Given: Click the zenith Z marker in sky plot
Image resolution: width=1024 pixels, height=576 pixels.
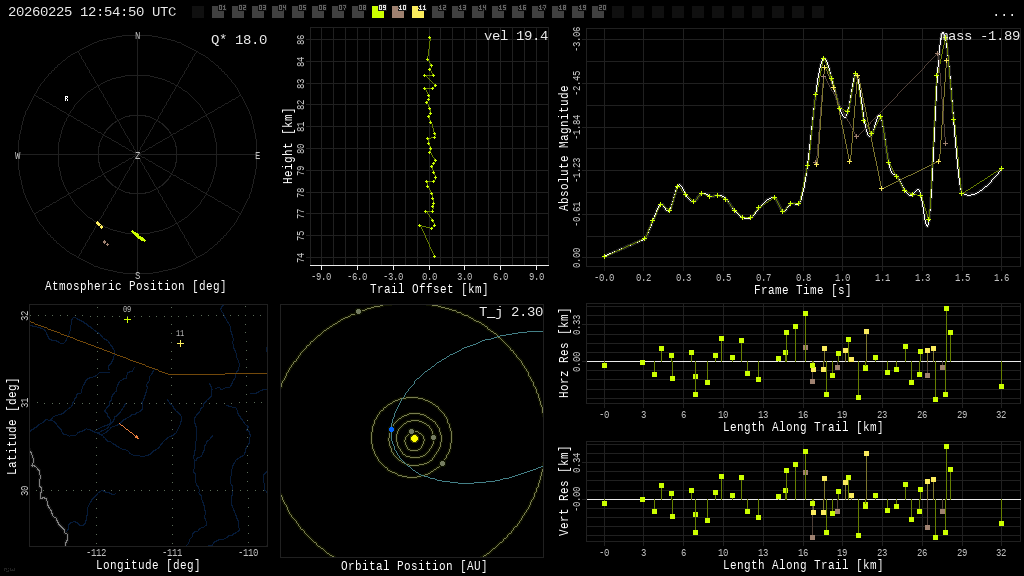Looking at the screenshot, I should [138, 156].
